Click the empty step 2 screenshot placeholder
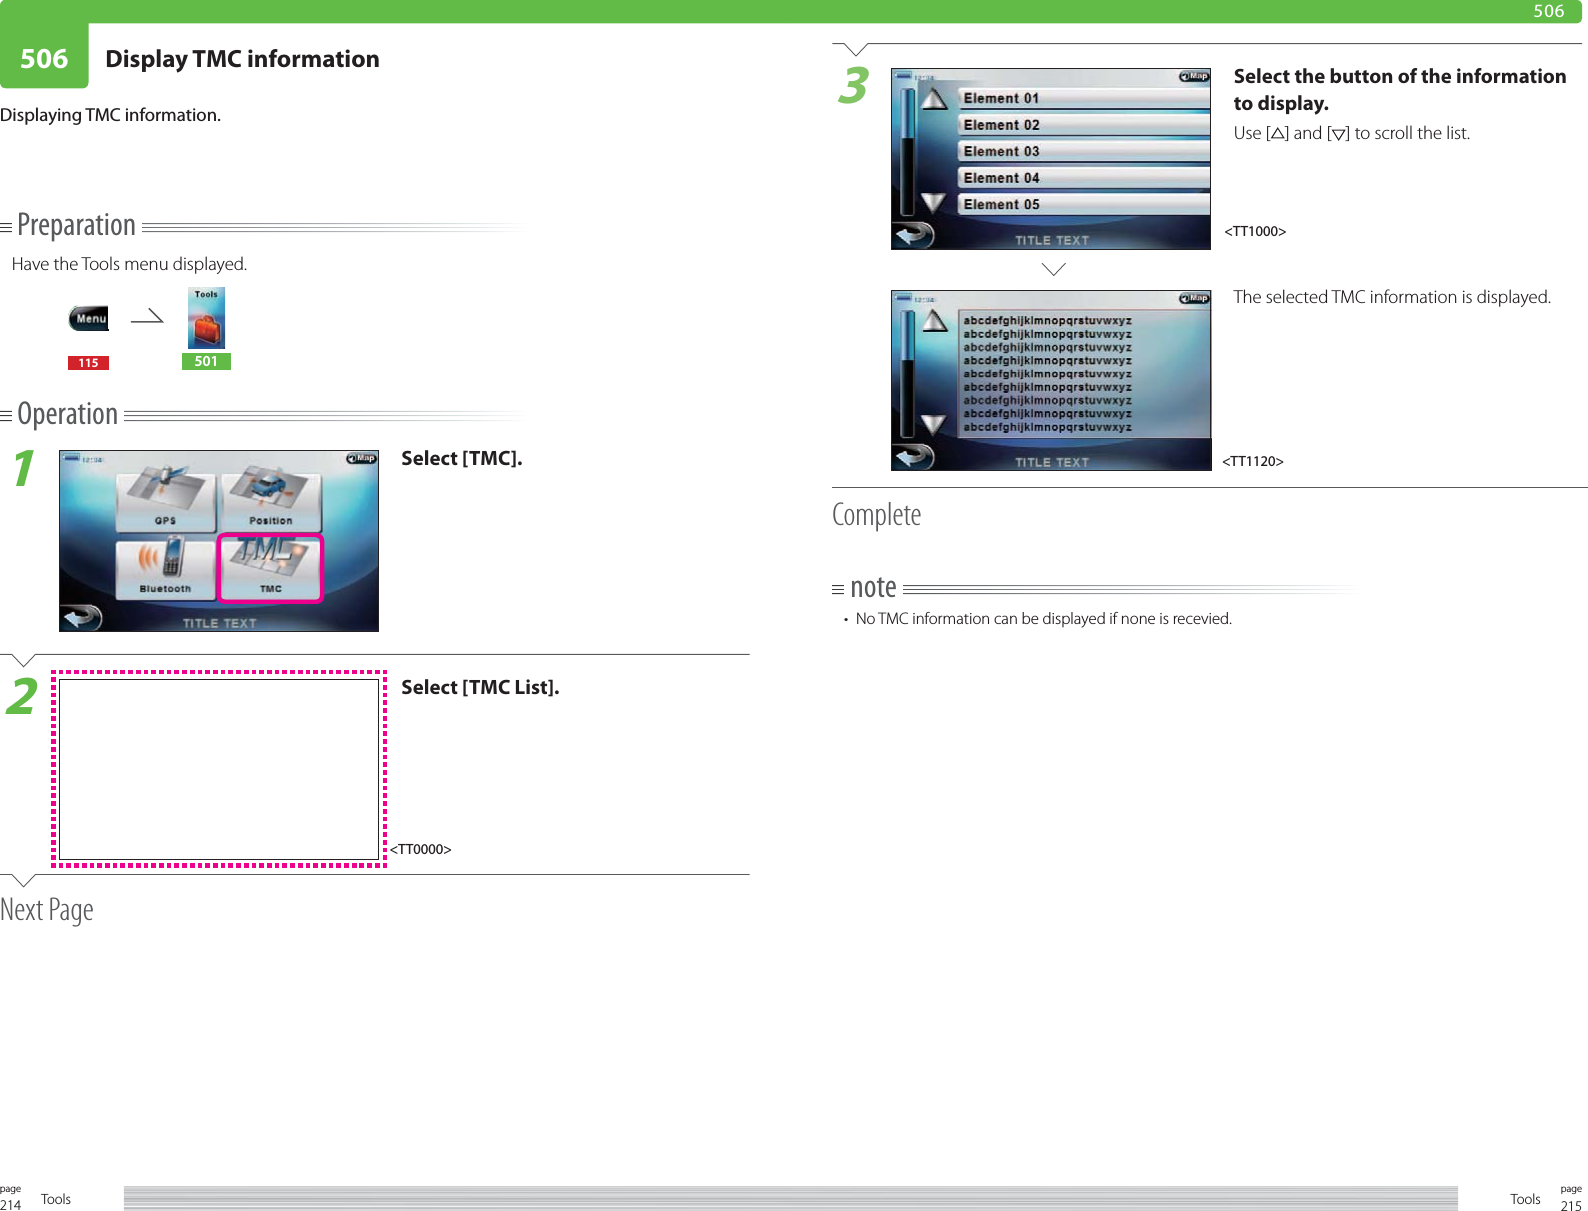 pyautogui.click(x=219, y=769)
